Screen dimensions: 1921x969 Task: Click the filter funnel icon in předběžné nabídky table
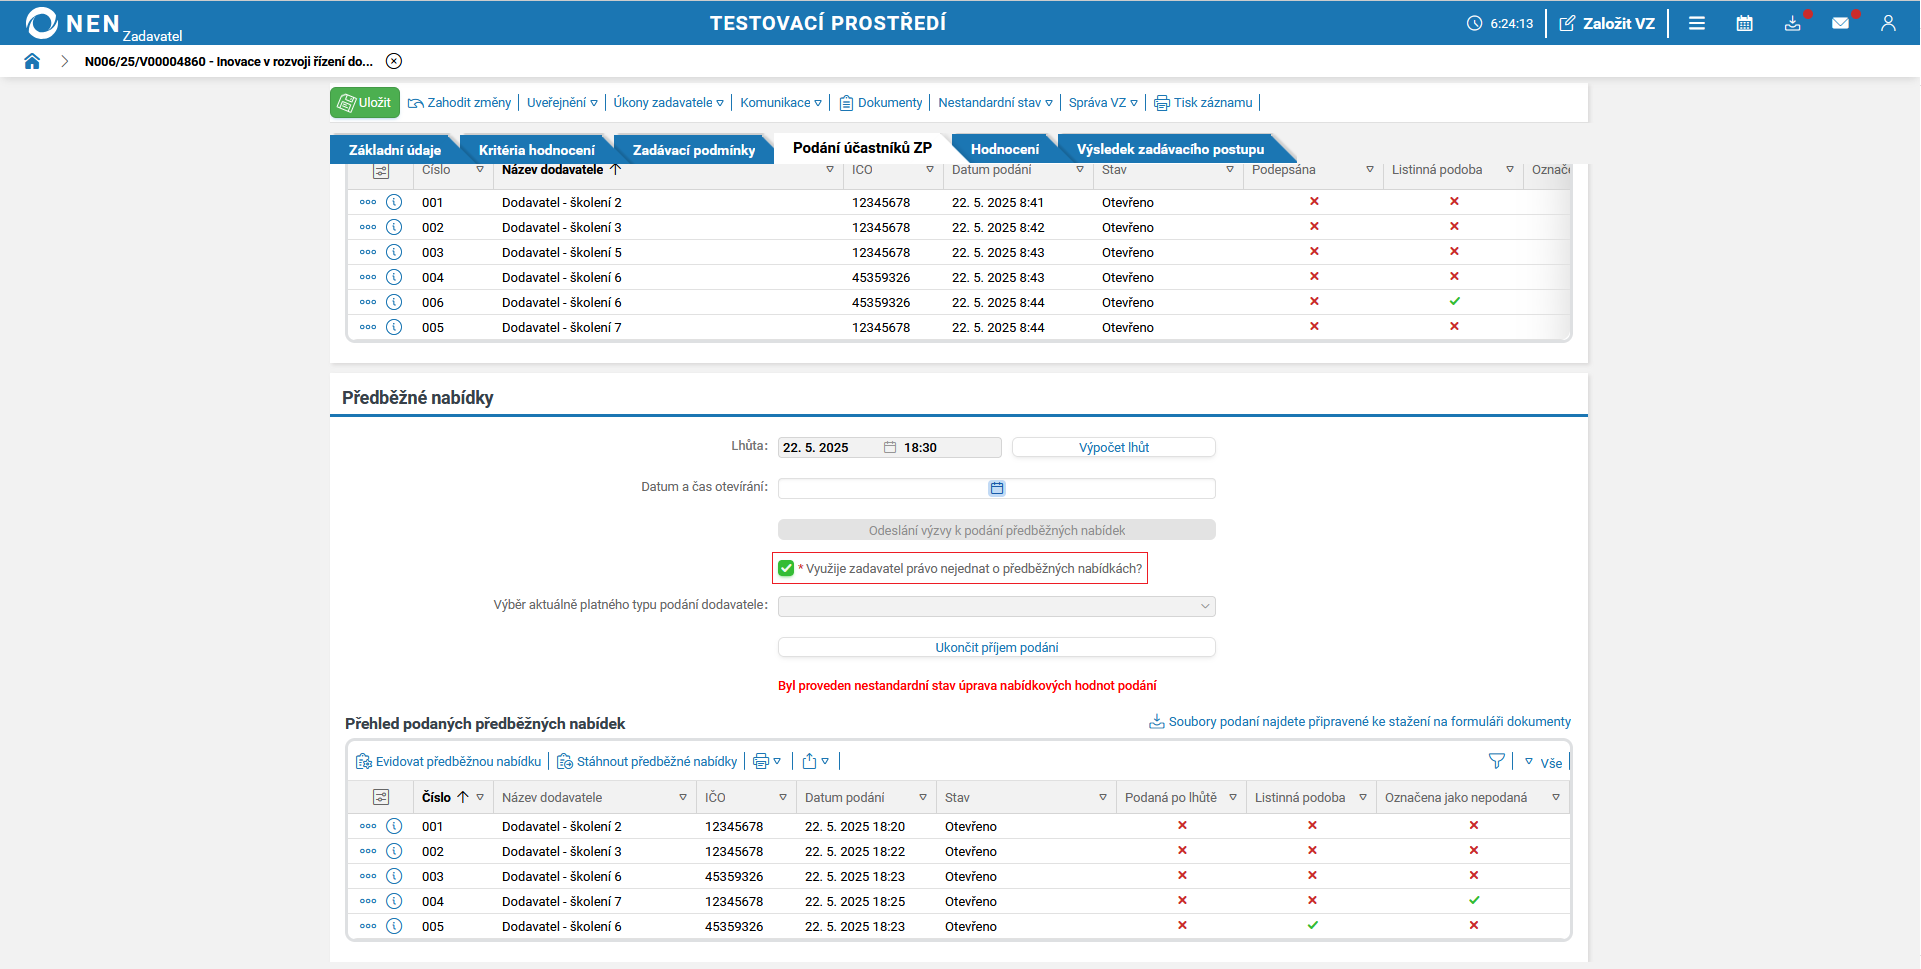[x=1496, y=761]
